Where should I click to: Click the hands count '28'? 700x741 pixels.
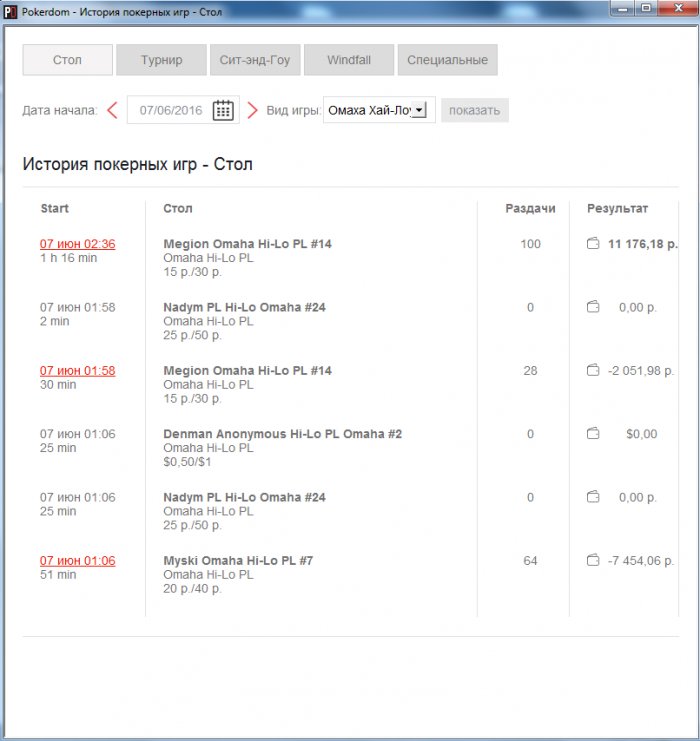point(530,370)
